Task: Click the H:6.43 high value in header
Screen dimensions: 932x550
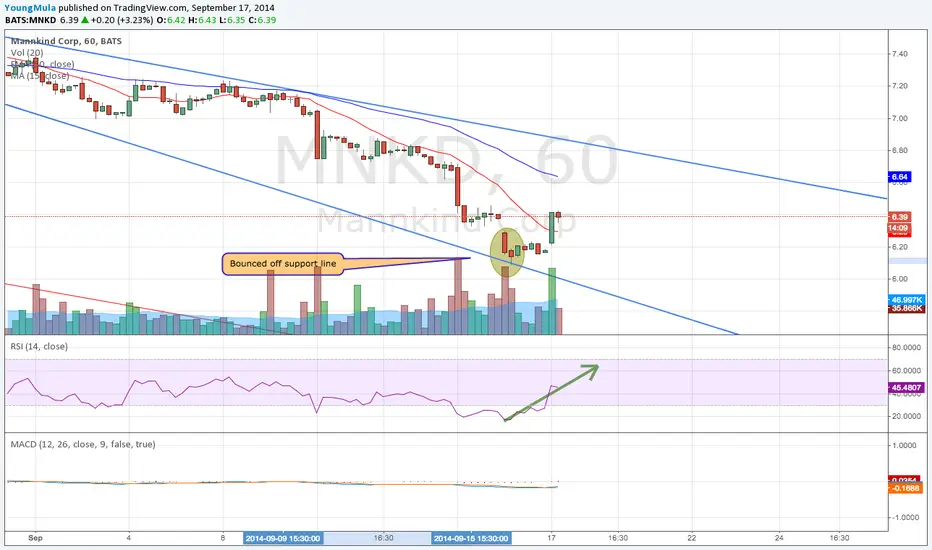Action: [x=200, y=20]
